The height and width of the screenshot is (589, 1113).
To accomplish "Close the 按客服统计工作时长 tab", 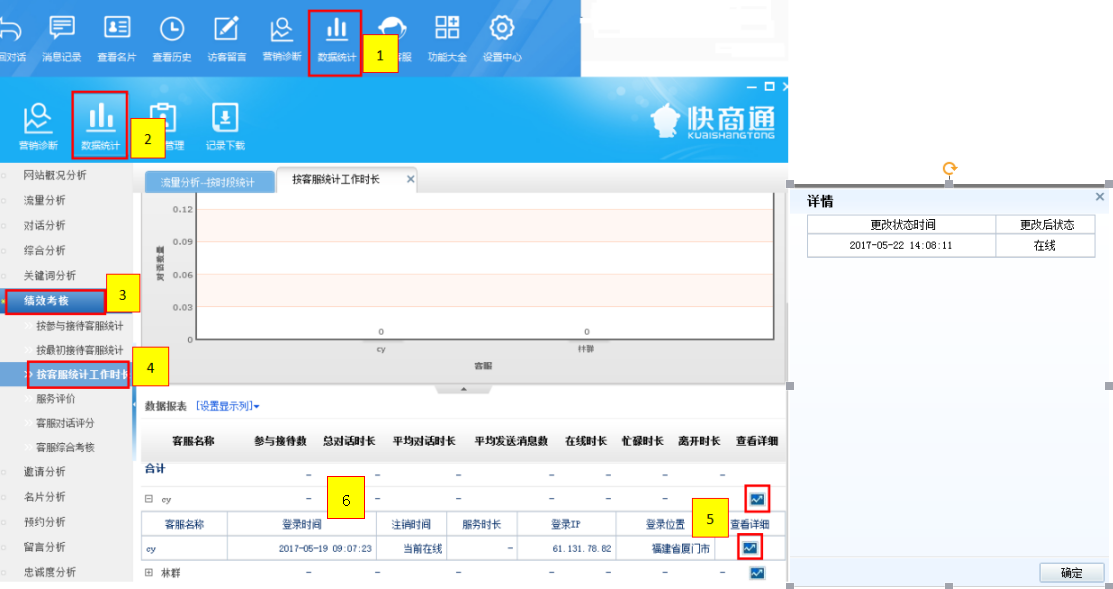I will click(x=410, y=179).
